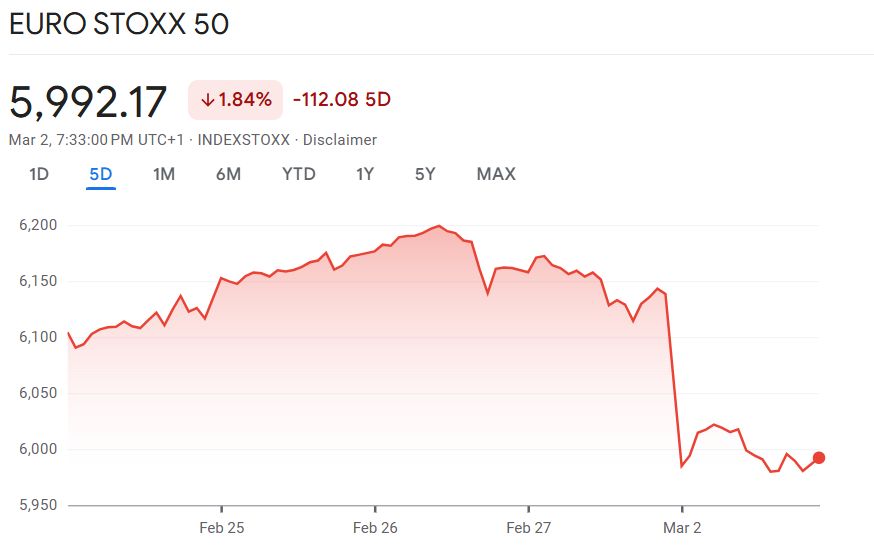Click the INDEXSTOXX exchange label

click(x=245, y=140)
